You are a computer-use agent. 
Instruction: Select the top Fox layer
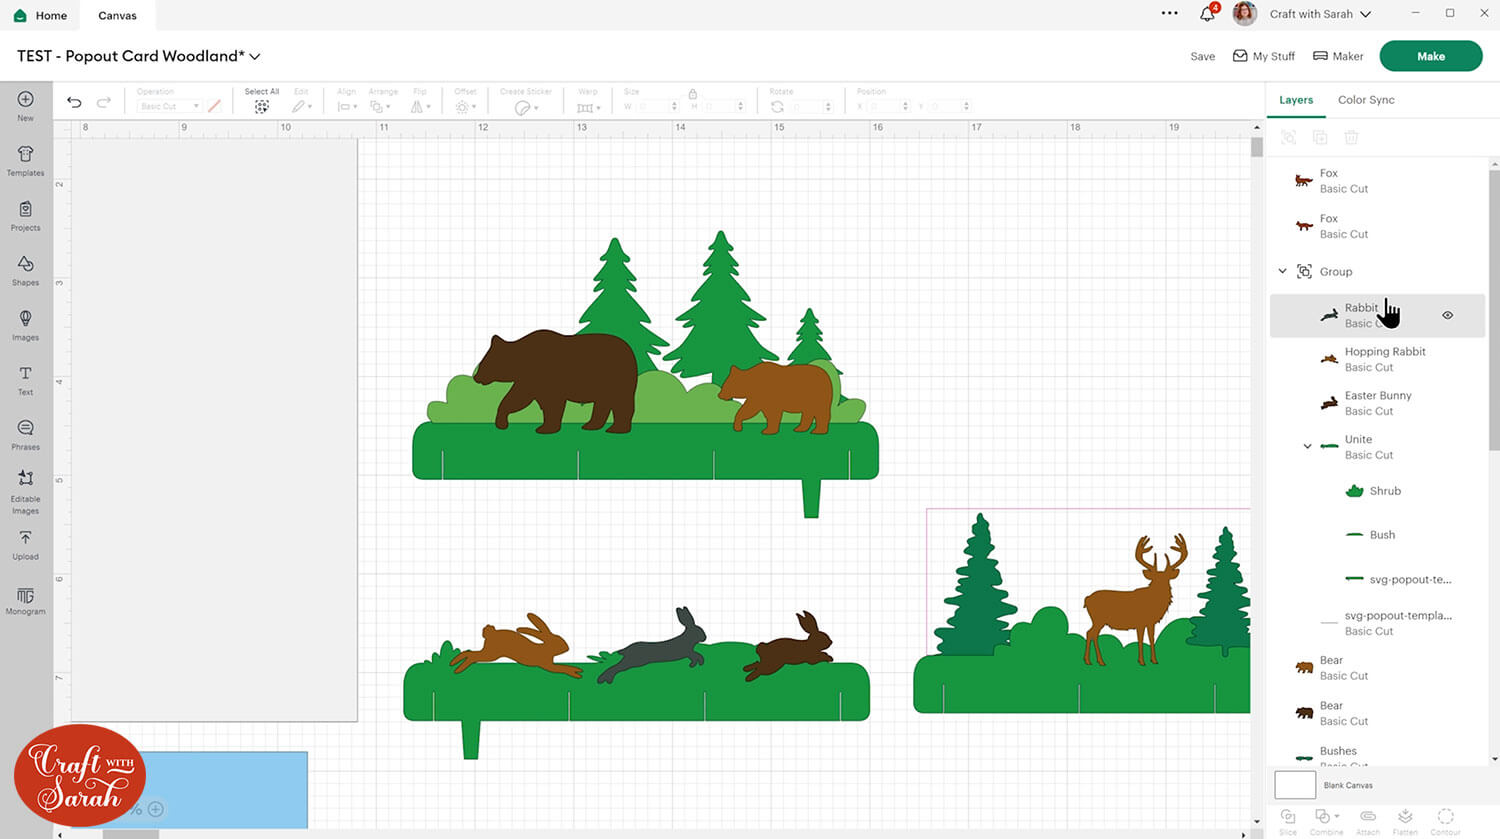(1377, 181)
